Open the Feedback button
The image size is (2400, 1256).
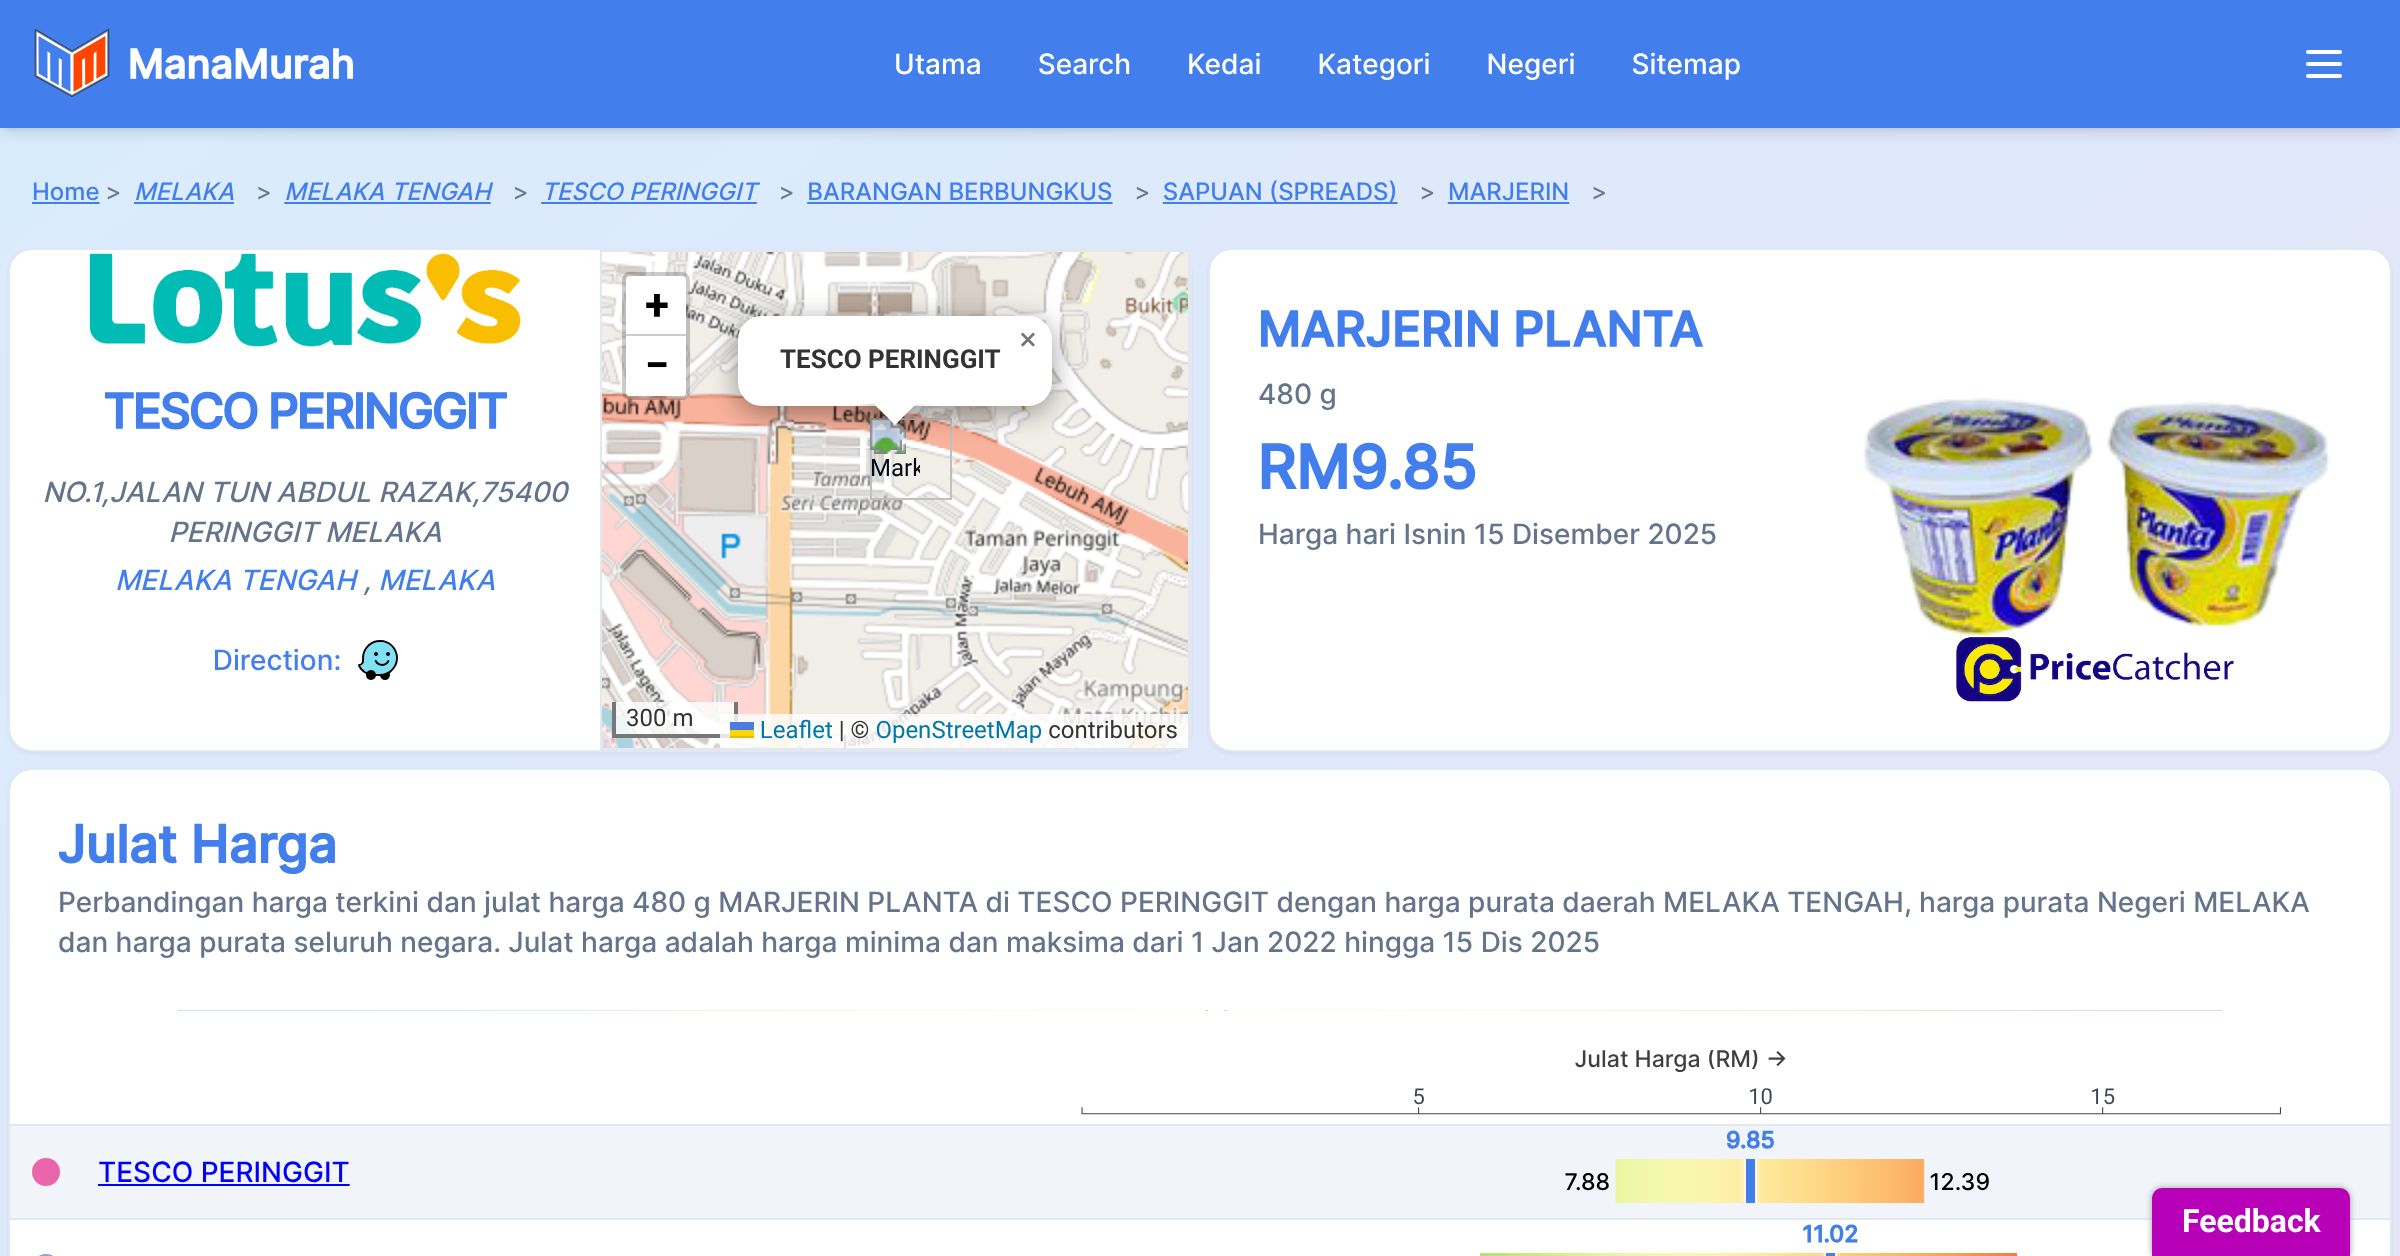(2250, 1220)
